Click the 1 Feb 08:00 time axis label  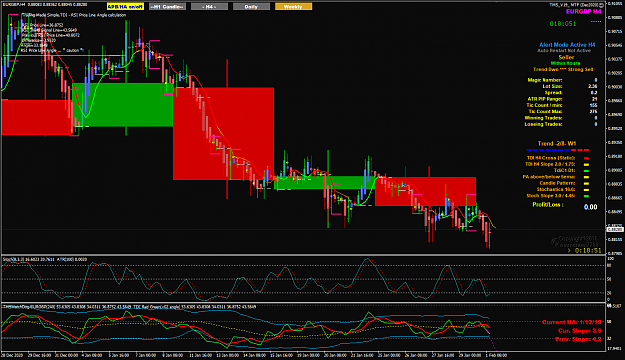point(496,355)
